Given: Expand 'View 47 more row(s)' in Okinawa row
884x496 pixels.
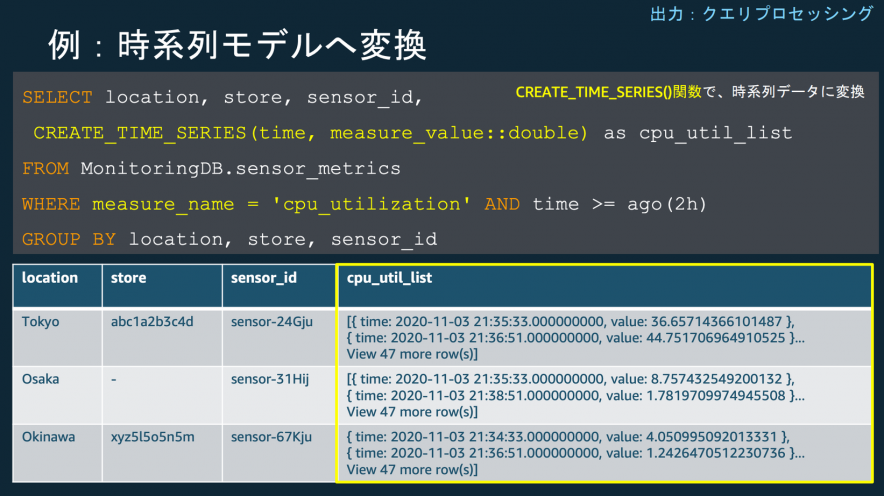Looking at the screenshot, I should (412, 469).
